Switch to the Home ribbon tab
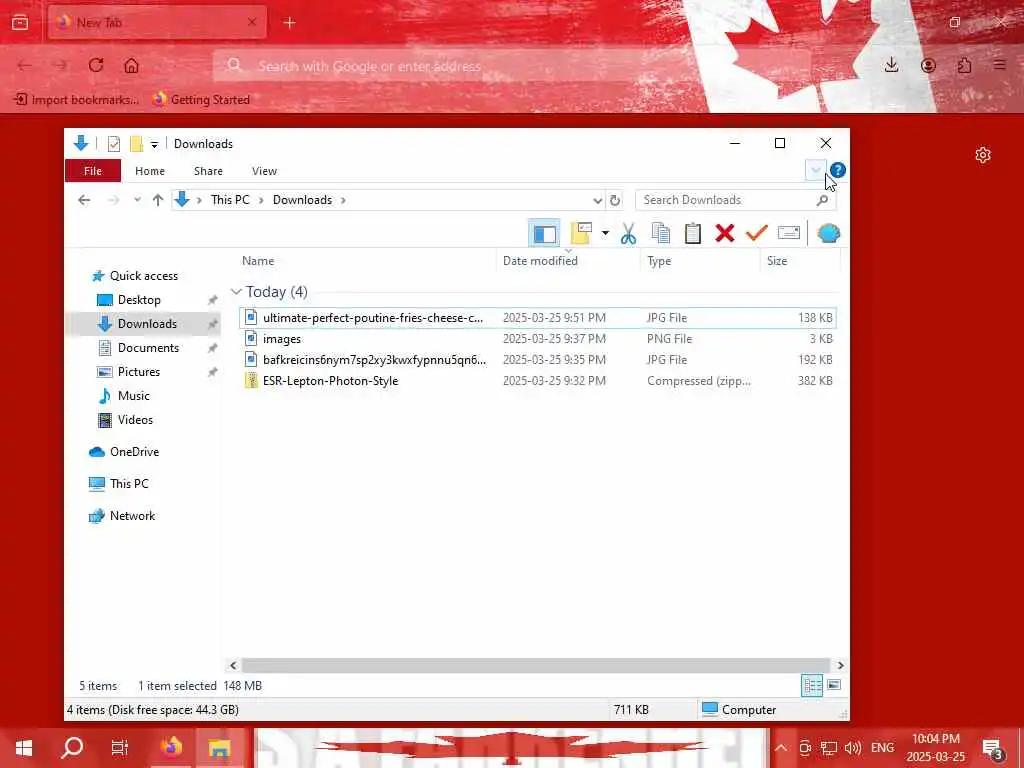1024x768 pixels. coord(150,170)
